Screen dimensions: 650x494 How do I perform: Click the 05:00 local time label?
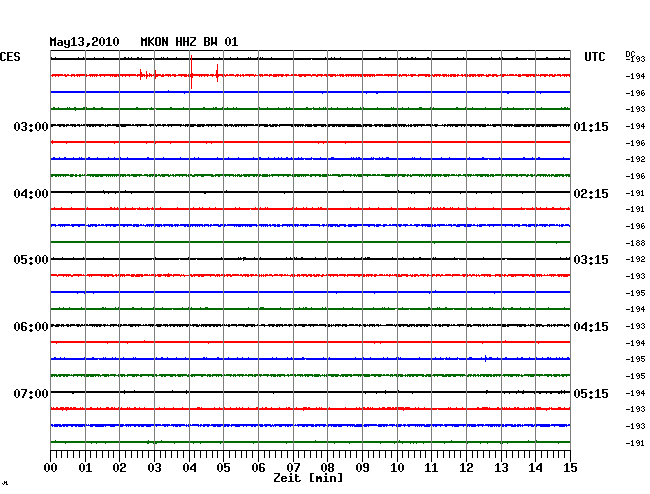31,260
